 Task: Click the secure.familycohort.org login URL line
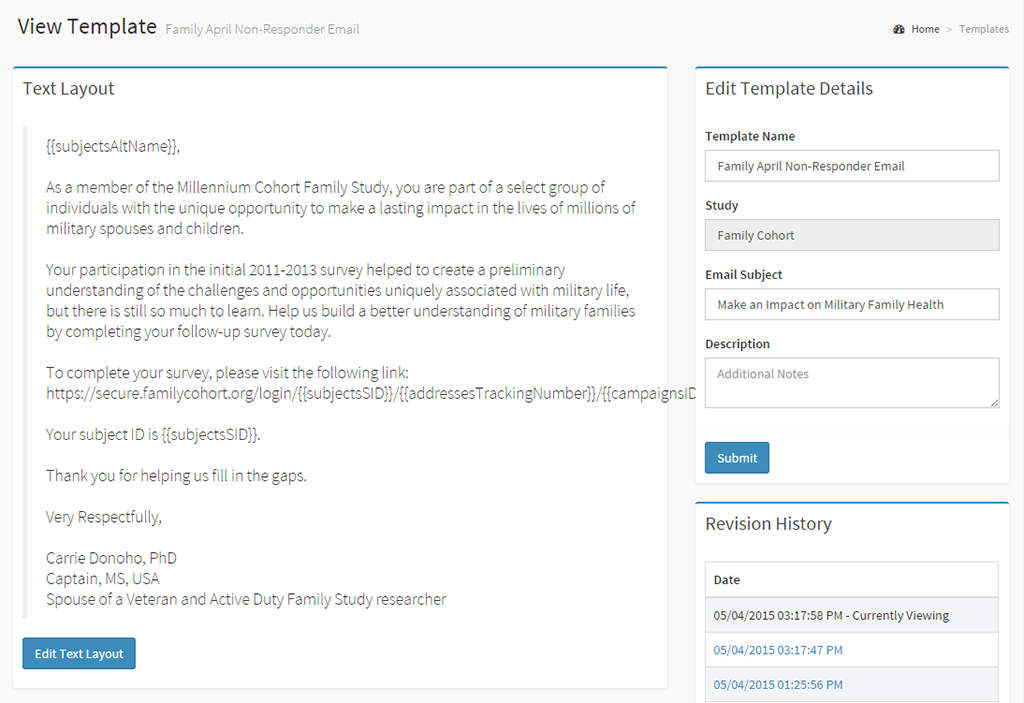coord(370,393)
